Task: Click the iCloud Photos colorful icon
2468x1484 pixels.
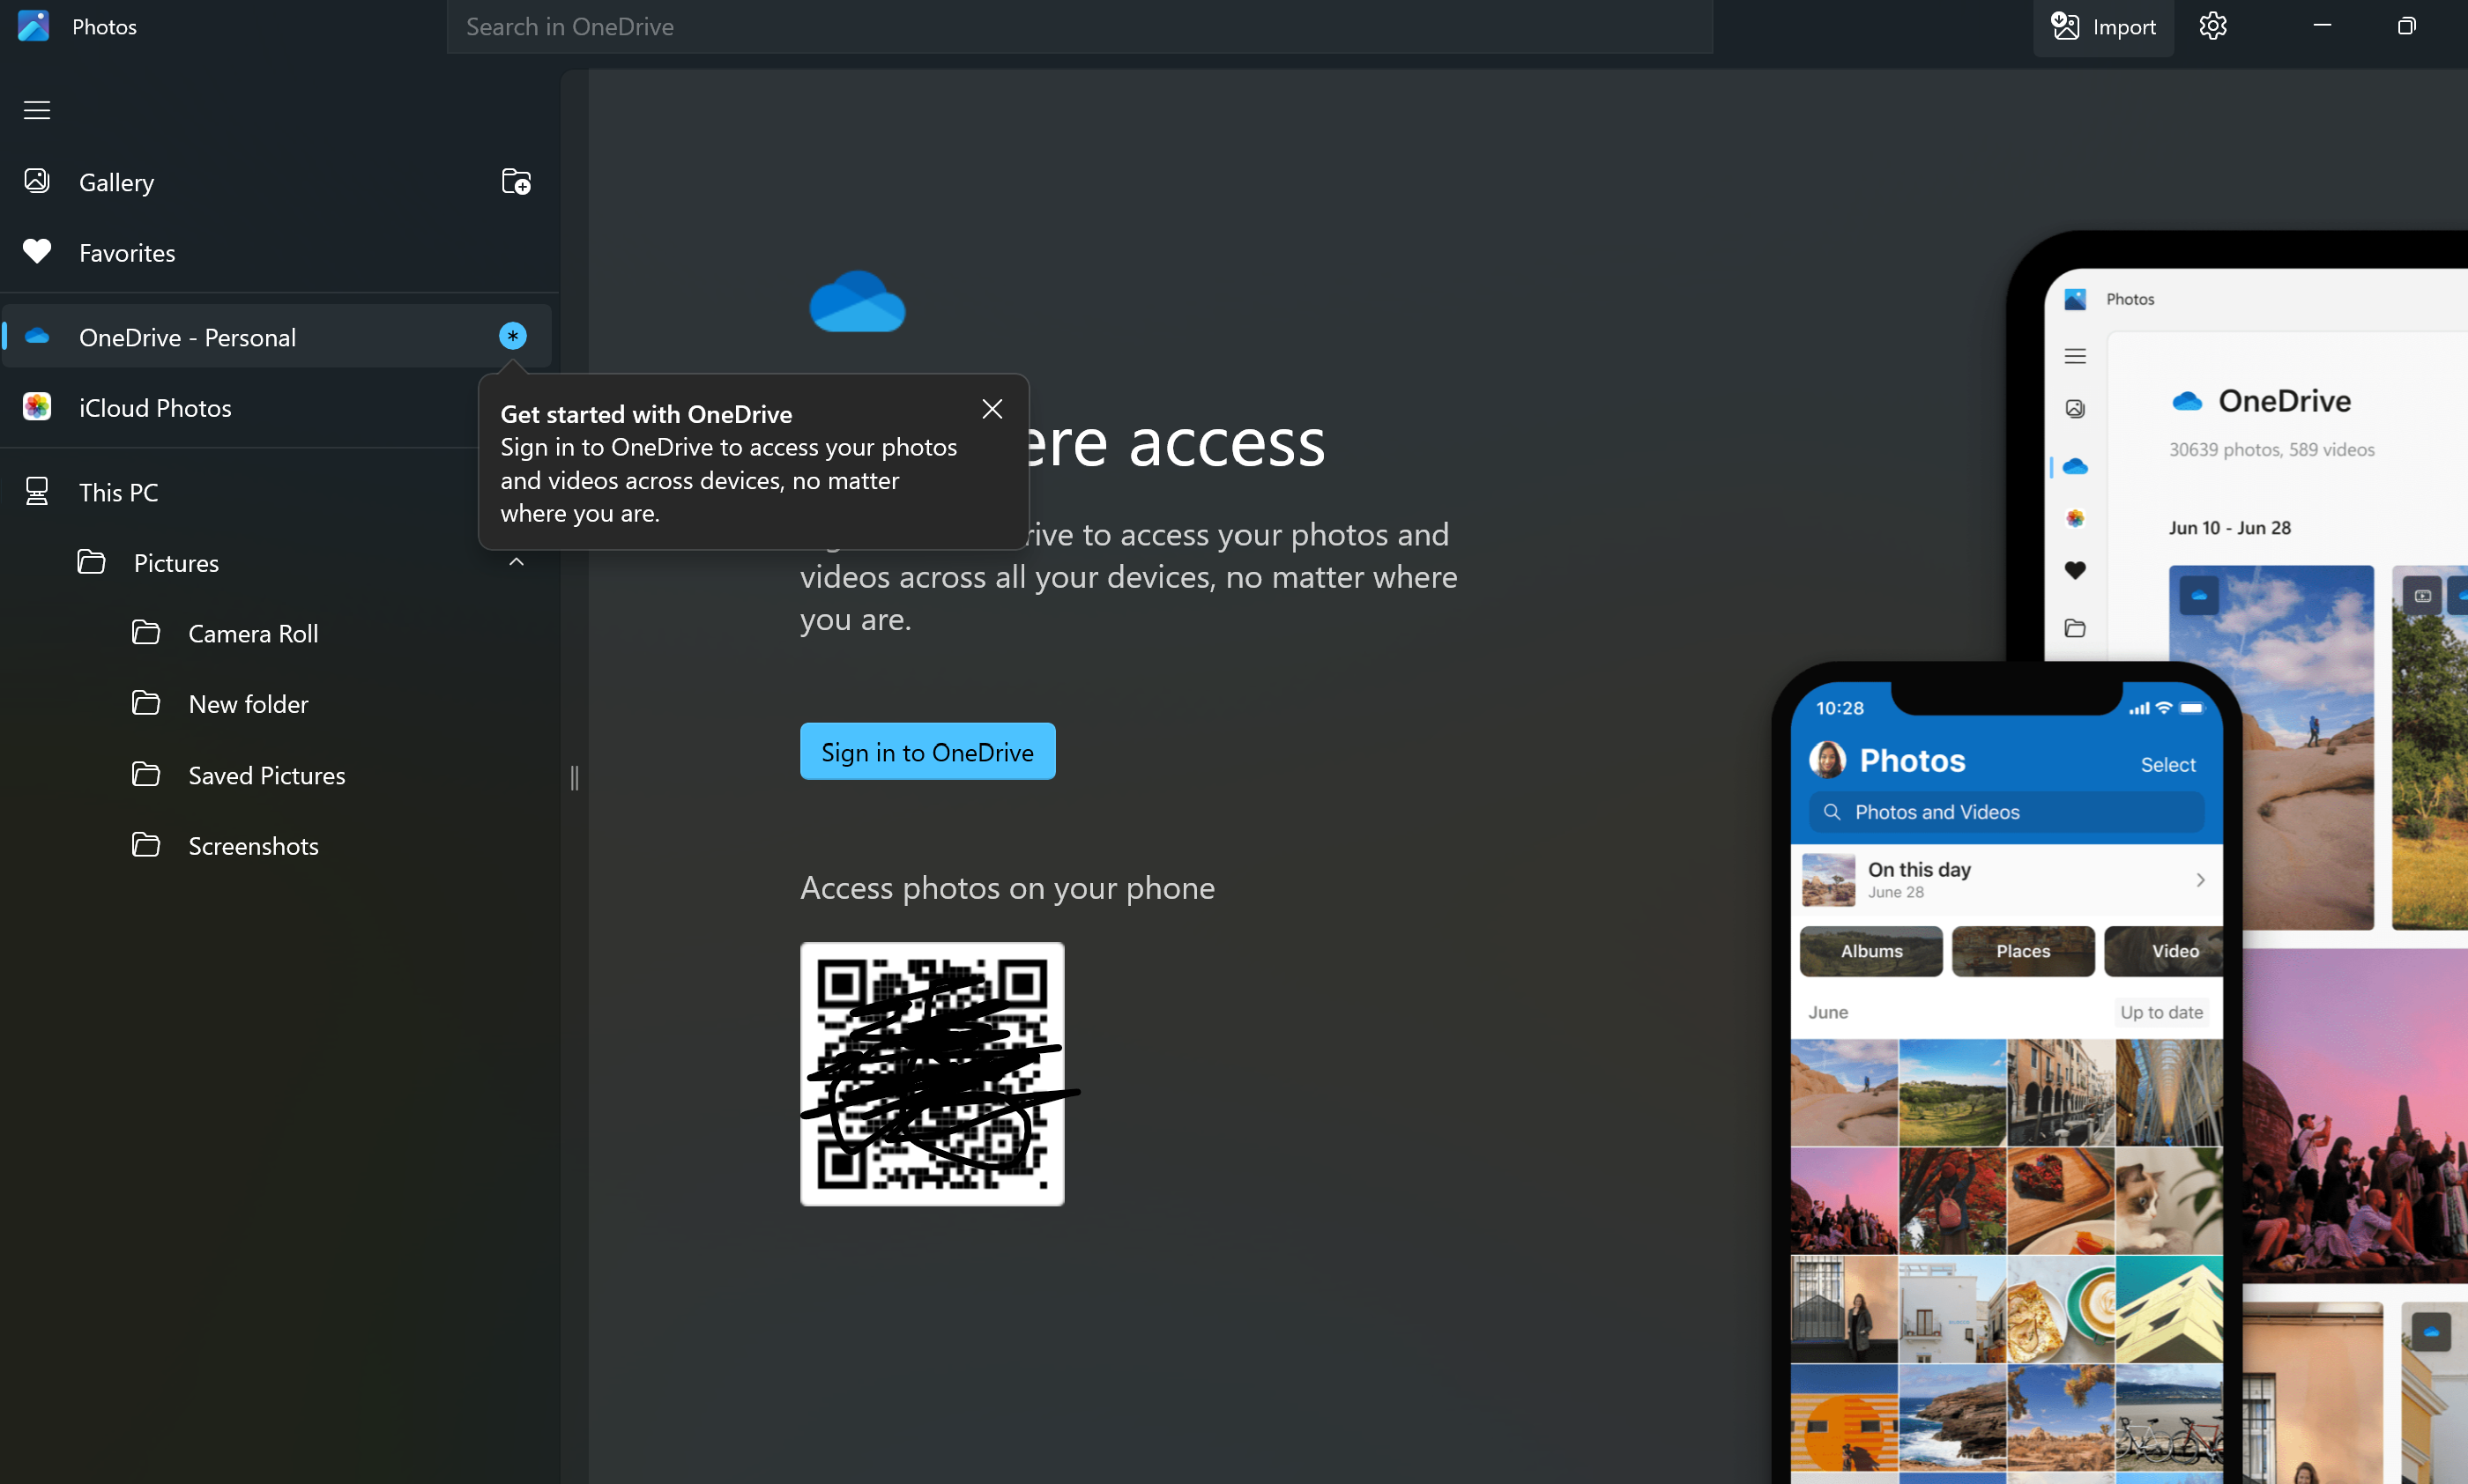Action: (x=37, y=406)
